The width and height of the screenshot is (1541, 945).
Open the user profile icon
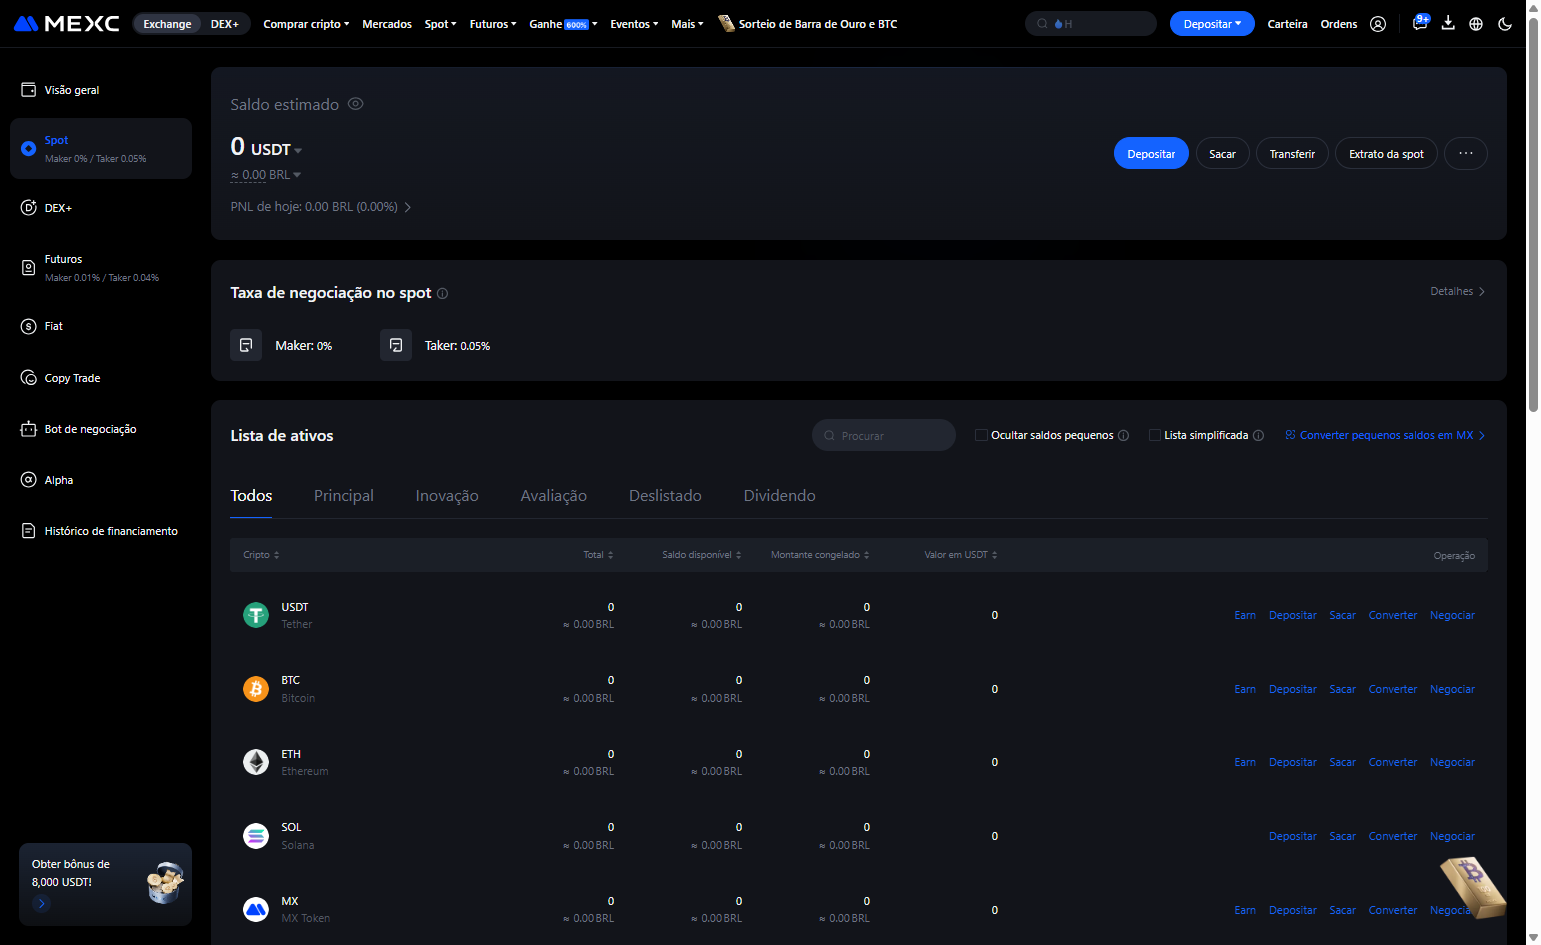1378,24
